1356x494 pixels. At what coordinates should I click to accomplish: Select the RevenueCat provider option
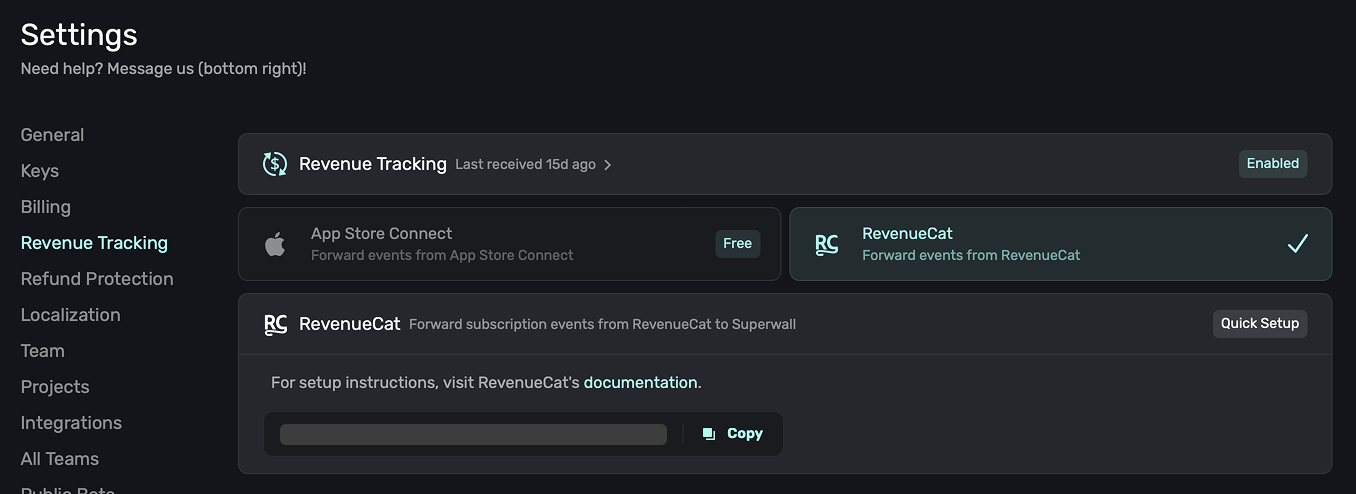click(x=1060, y=244)
